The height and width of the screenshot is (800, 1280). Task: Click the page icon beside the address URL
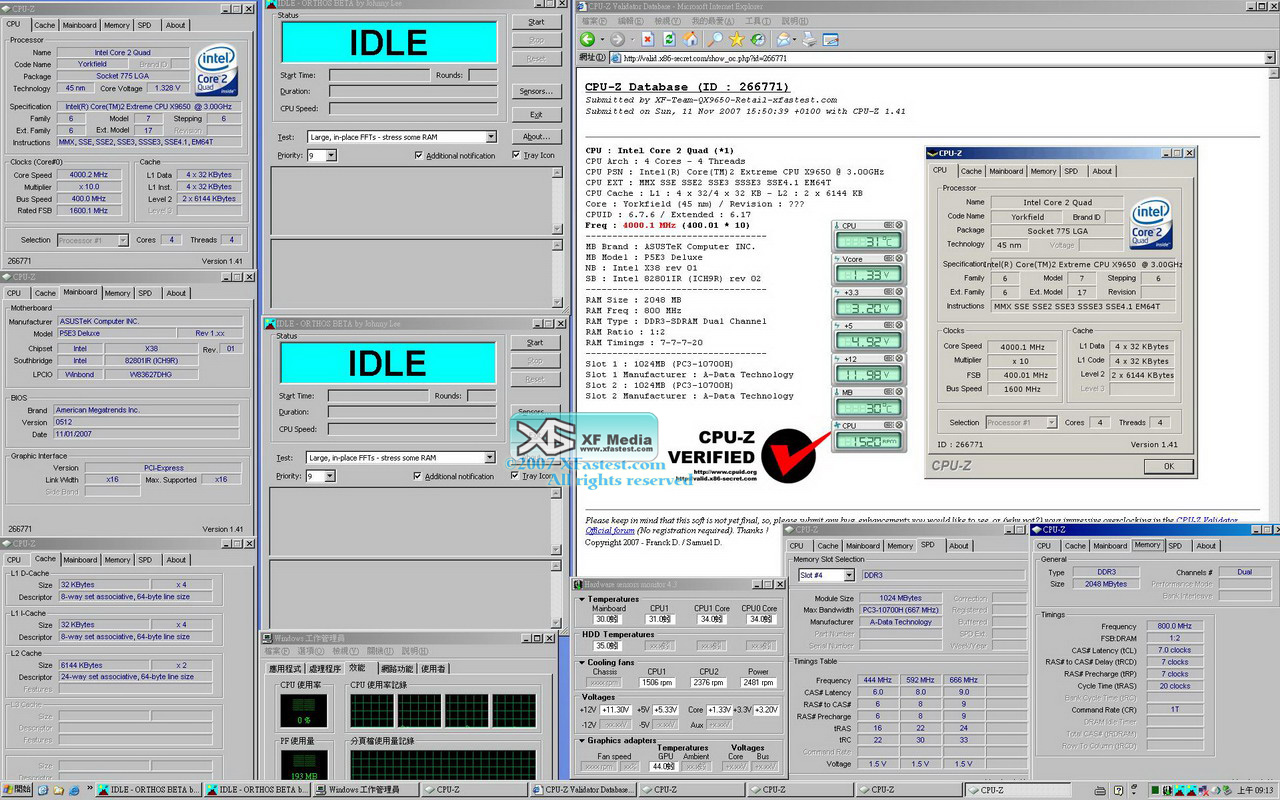(616, 58)
